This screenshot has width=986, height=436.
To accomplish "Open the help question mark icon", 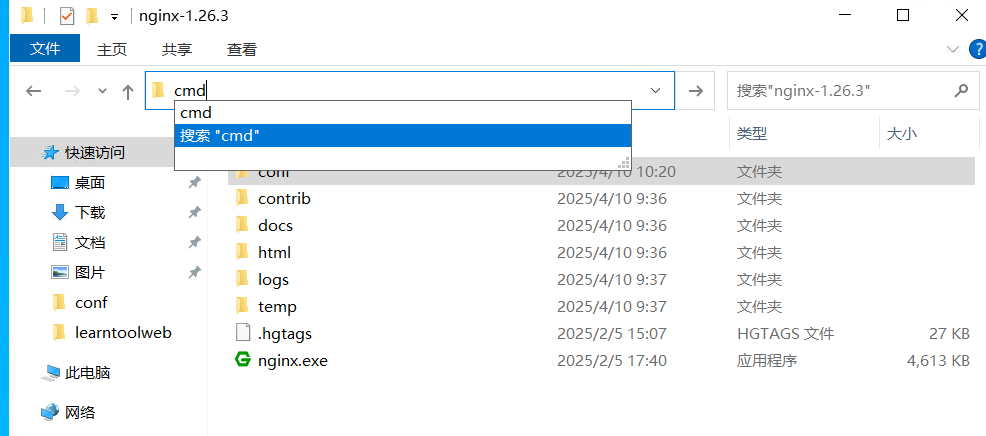I will pos(979,49).
